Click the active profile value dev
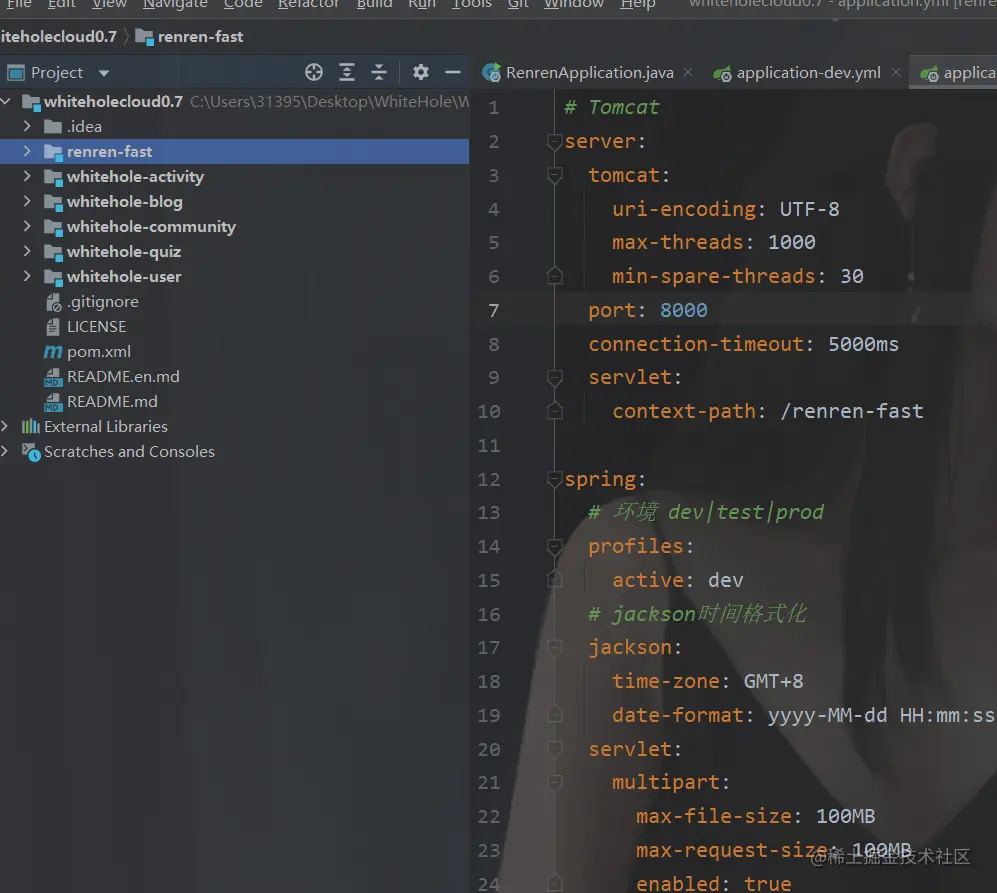997x893 pixels. (x=725, y=581)
